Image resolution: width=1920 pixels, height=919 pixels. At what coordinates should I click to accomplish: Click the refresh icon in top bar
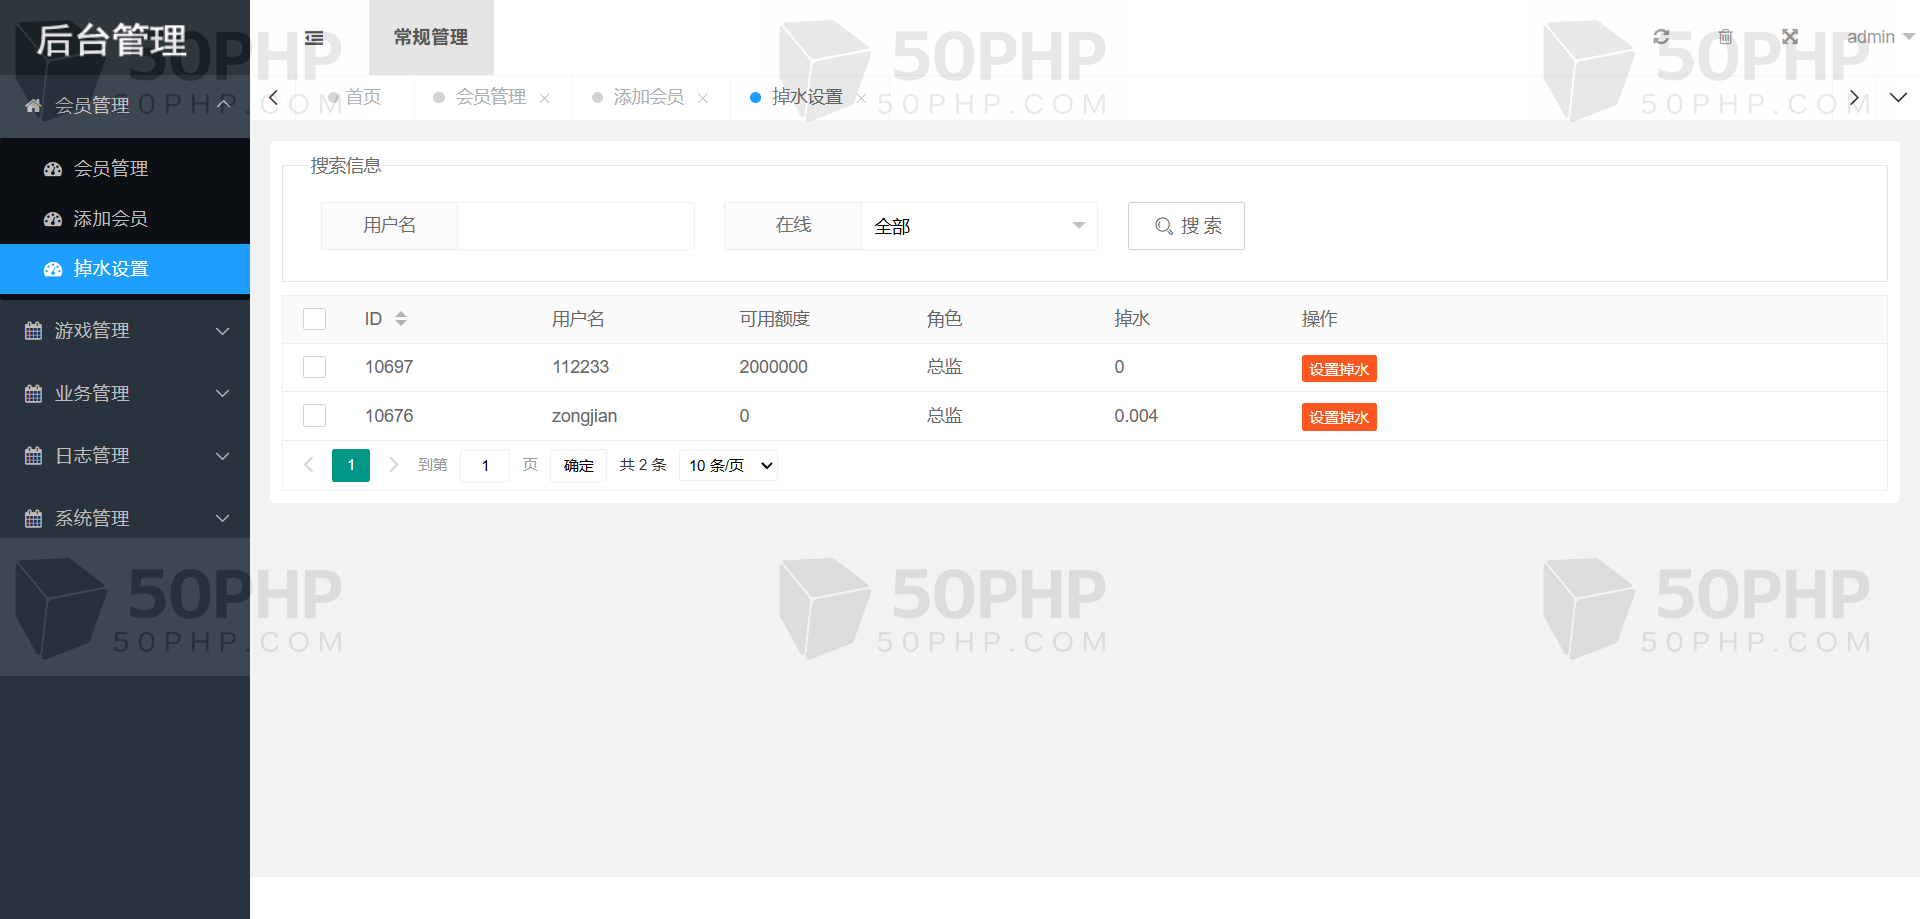1661,37
